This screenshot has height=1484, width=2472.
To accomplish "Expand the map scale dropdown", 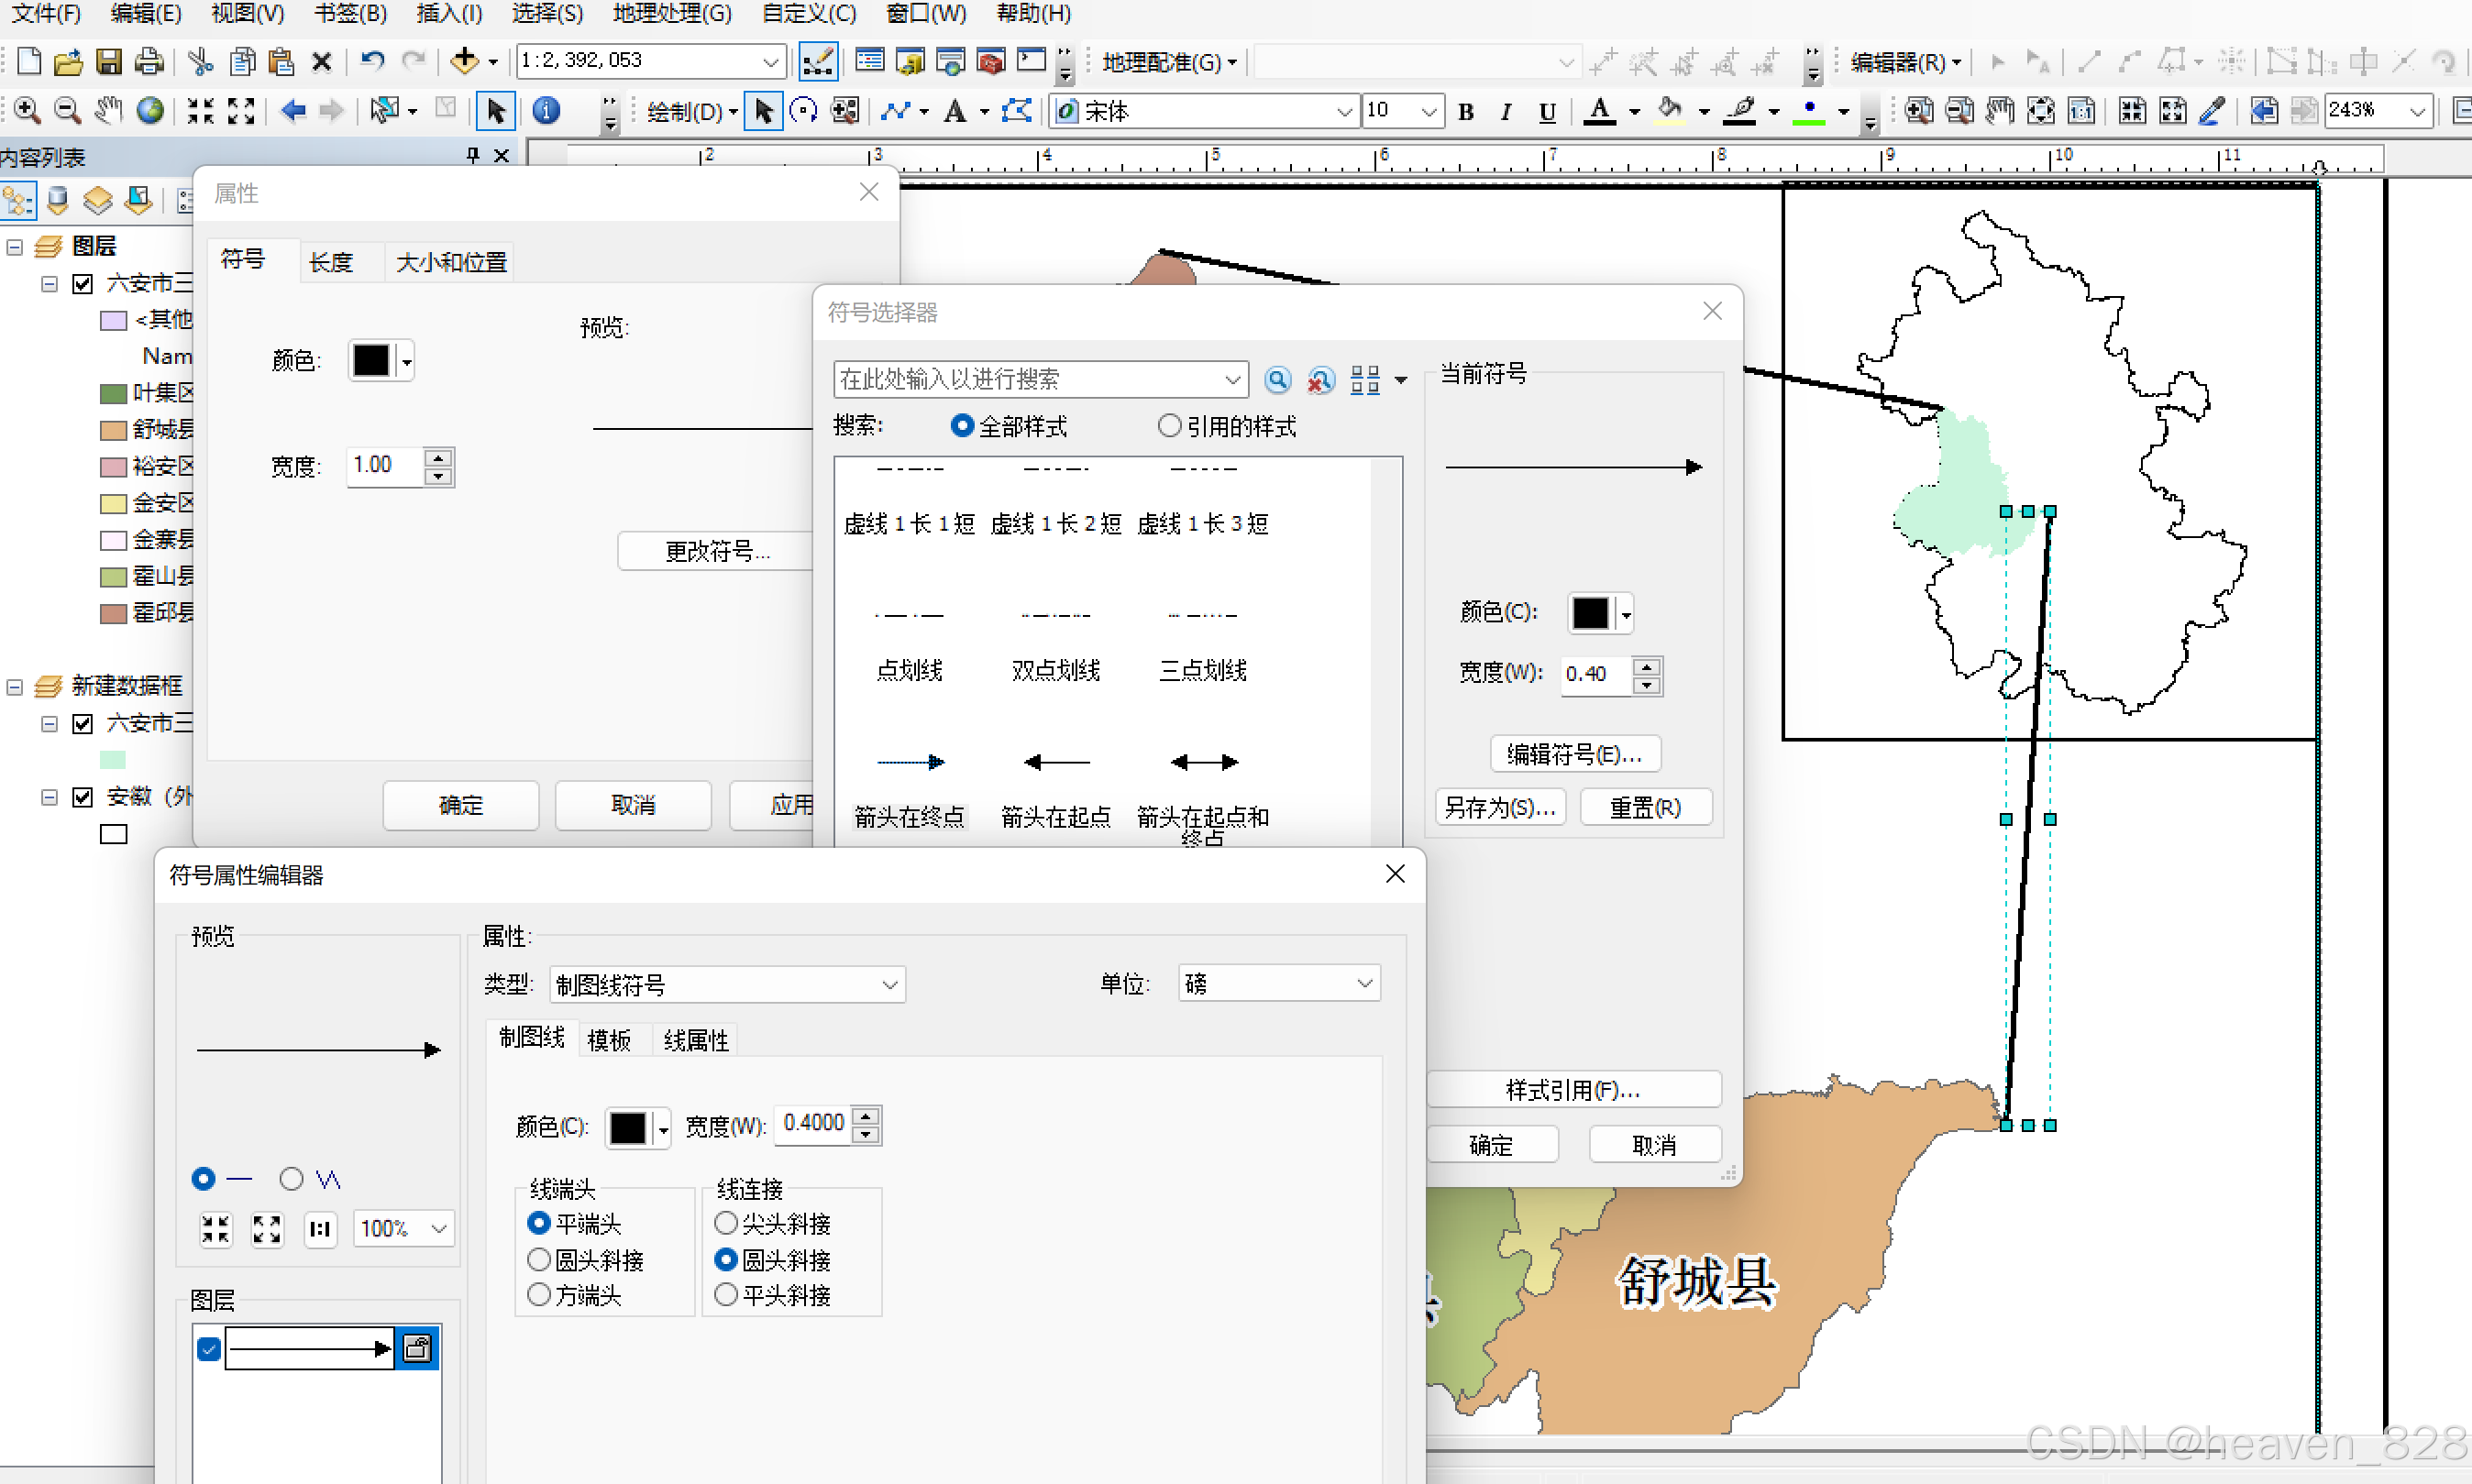I will click(770, 62).
